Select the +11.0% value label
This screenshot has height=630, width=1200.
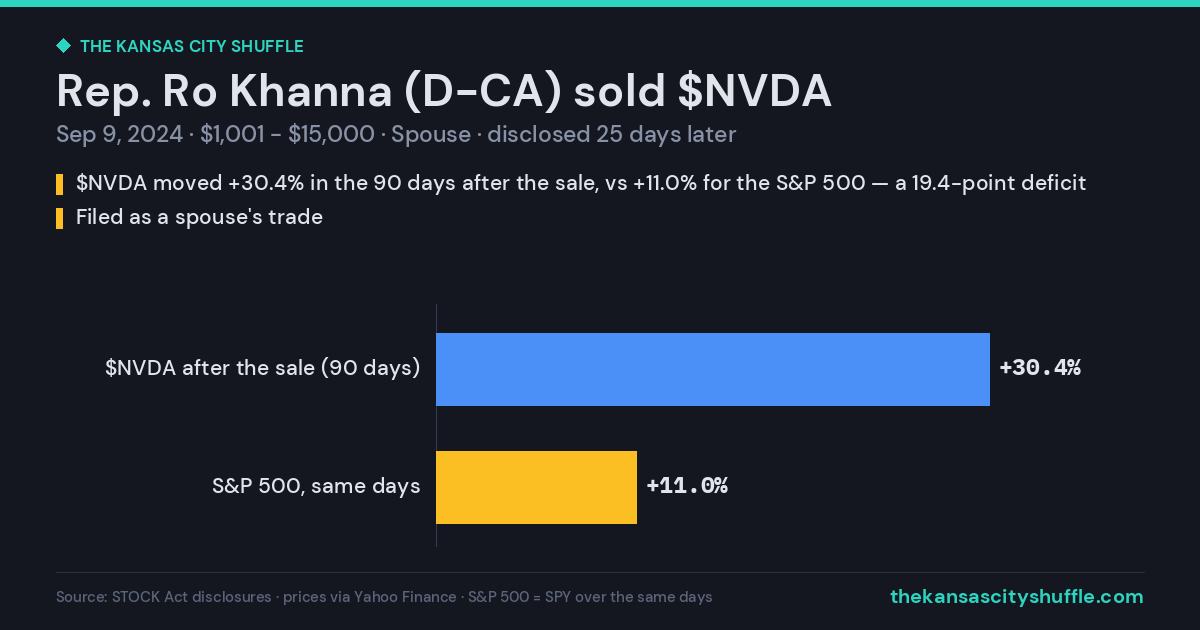[687, 487]
